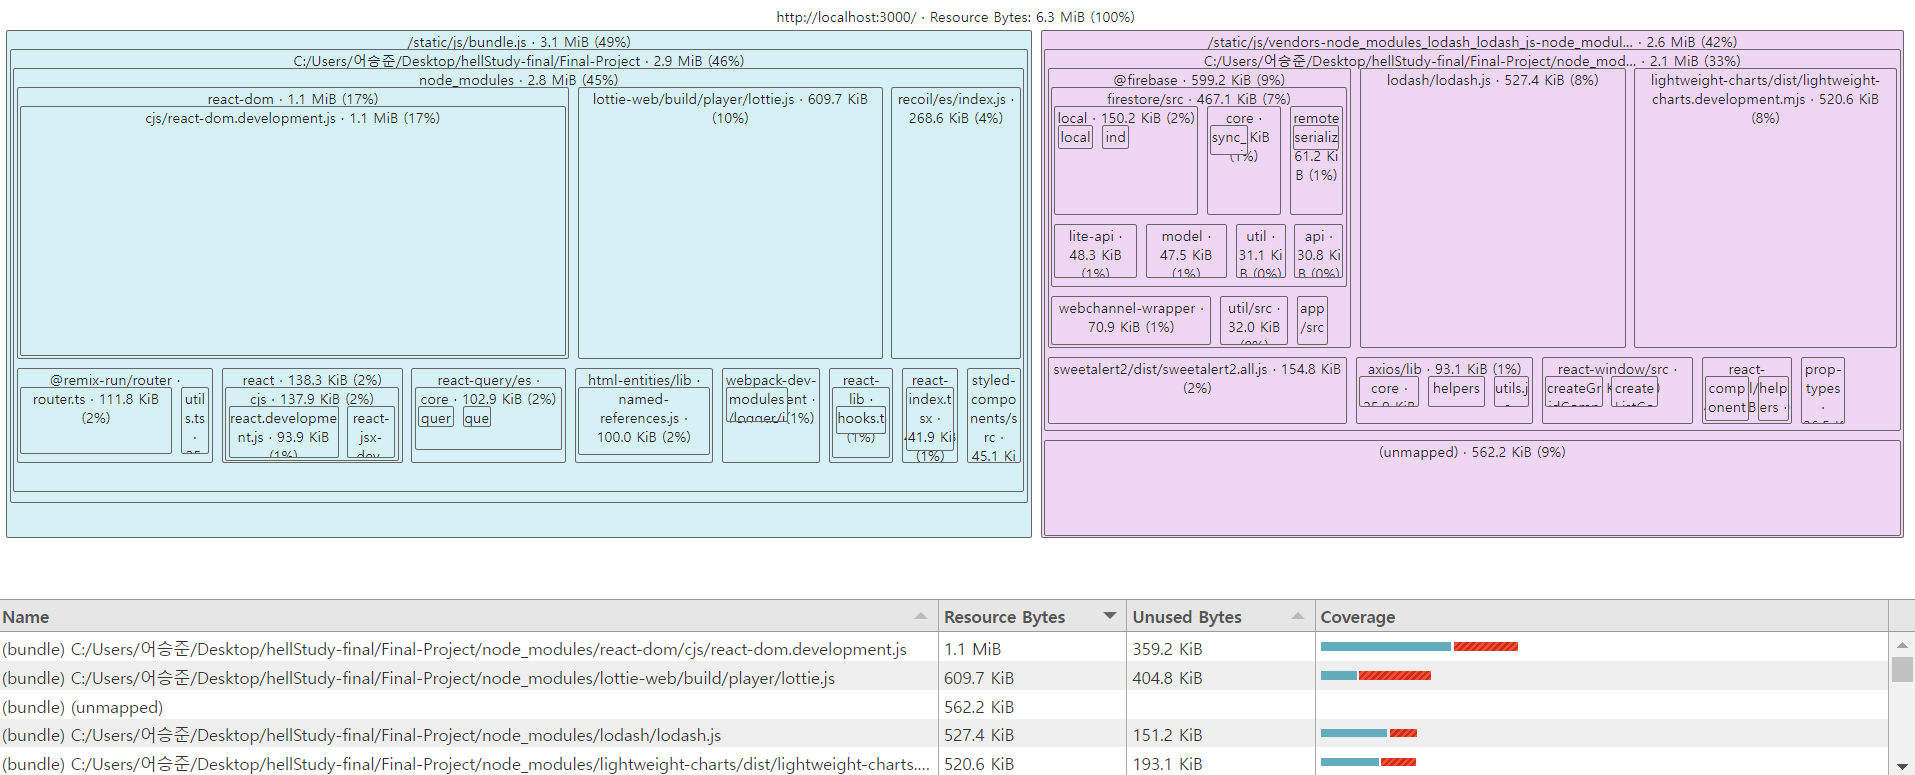The image size is (1915, 775).
Task: Select lightweight-charts.development.mjs treemap block
Action: [1765, 208]
